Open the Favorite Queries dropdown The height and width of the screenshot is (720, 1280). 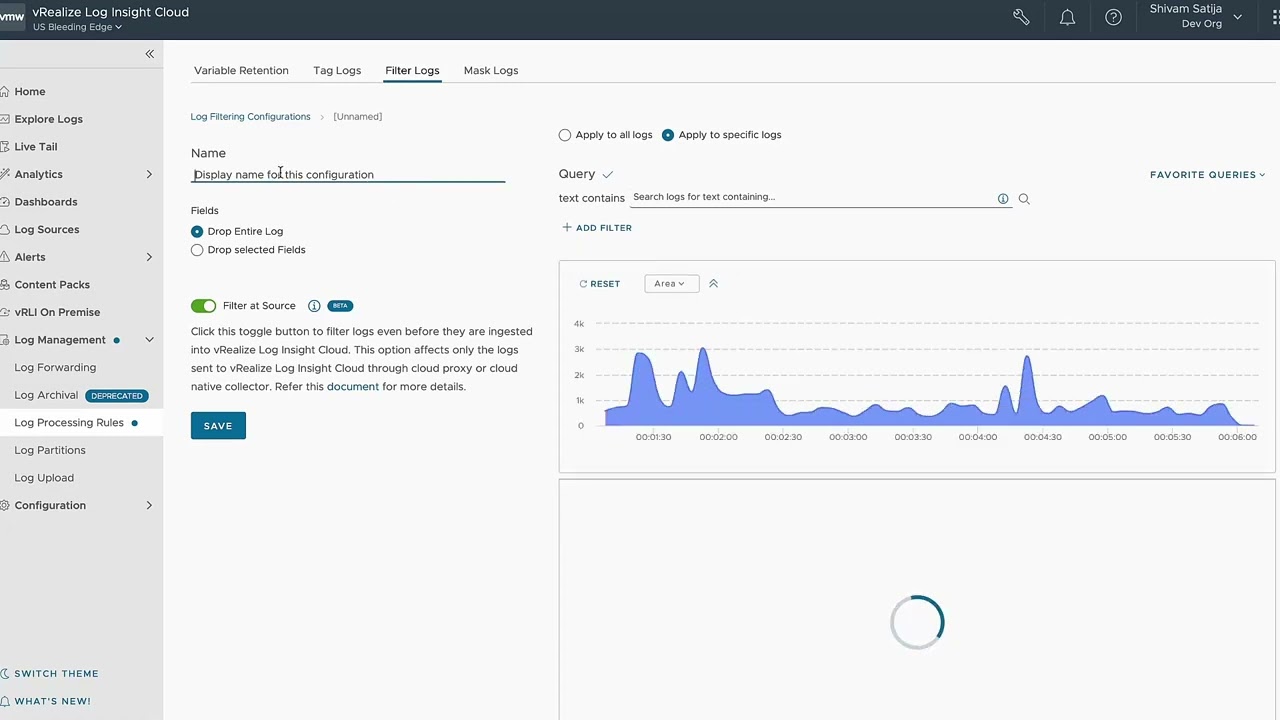1207,175
